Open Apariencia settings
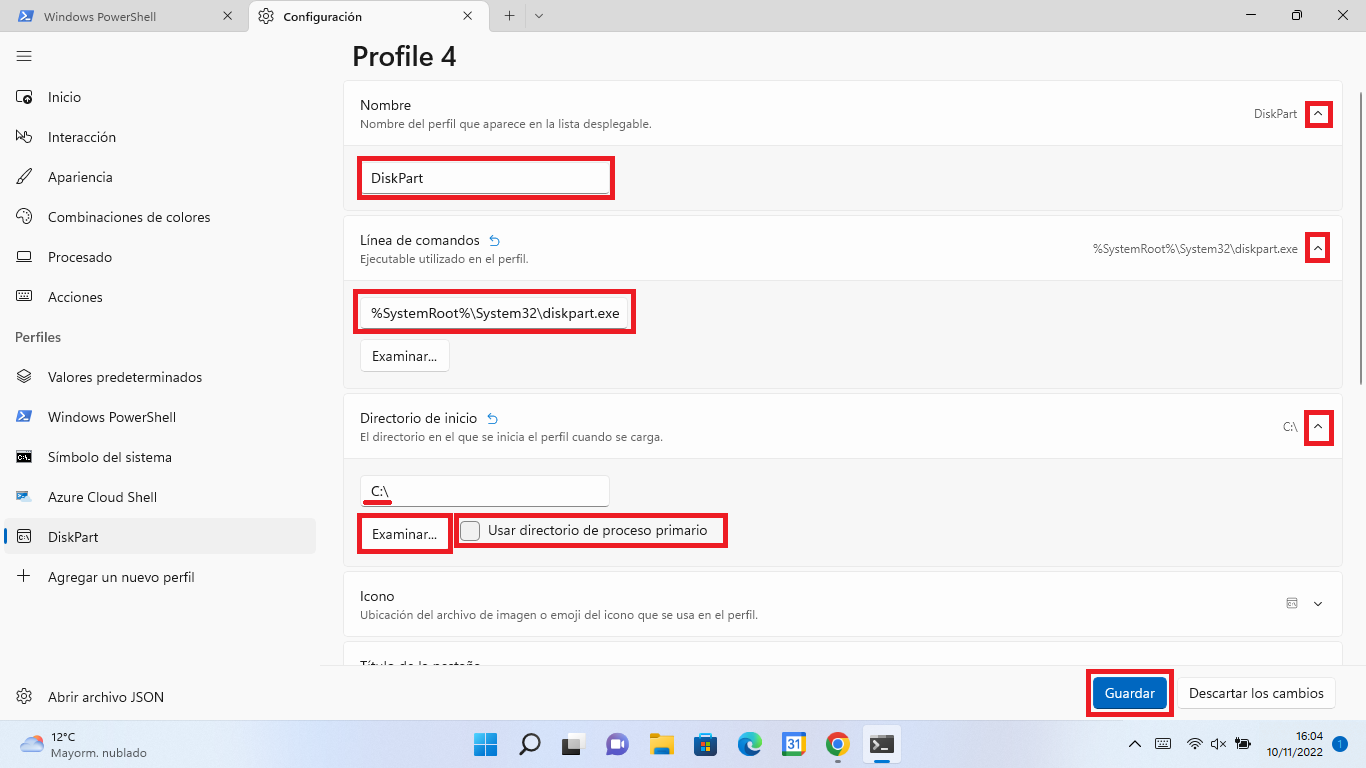 coord(160,177)
